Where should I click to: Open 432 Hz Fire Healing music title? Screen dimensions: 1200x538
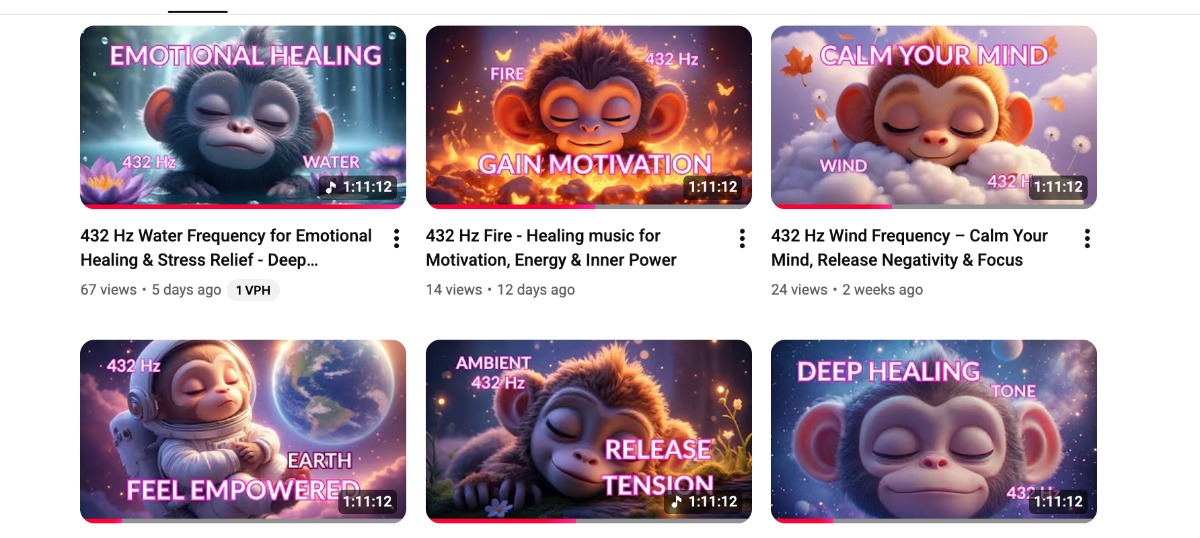click(x=551, y=248)
